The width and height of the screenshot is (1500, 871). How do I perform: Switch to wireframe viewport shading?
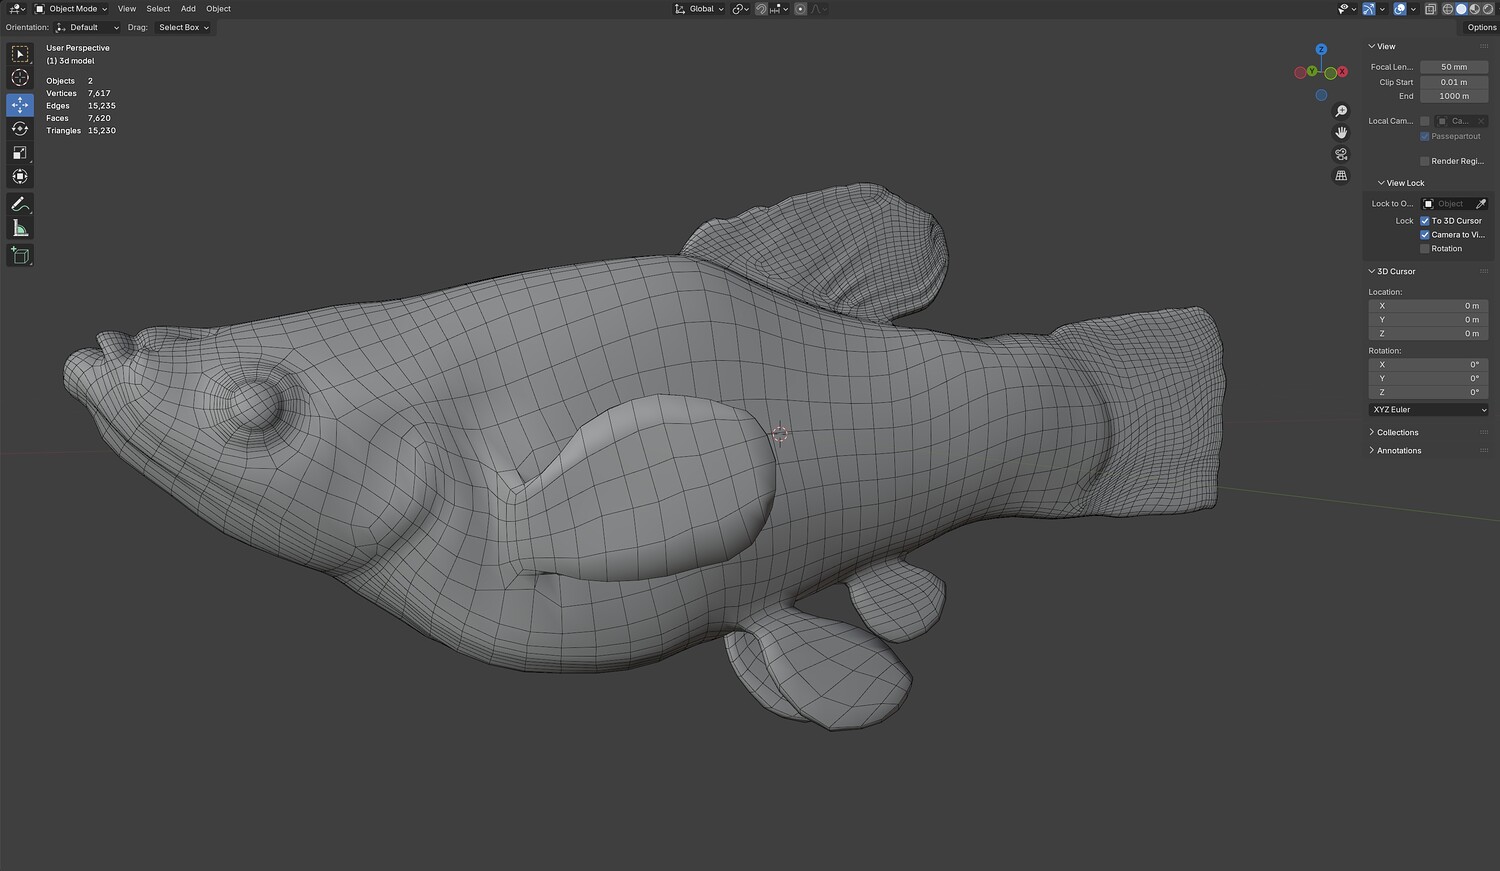click(x=1447, y=9)
